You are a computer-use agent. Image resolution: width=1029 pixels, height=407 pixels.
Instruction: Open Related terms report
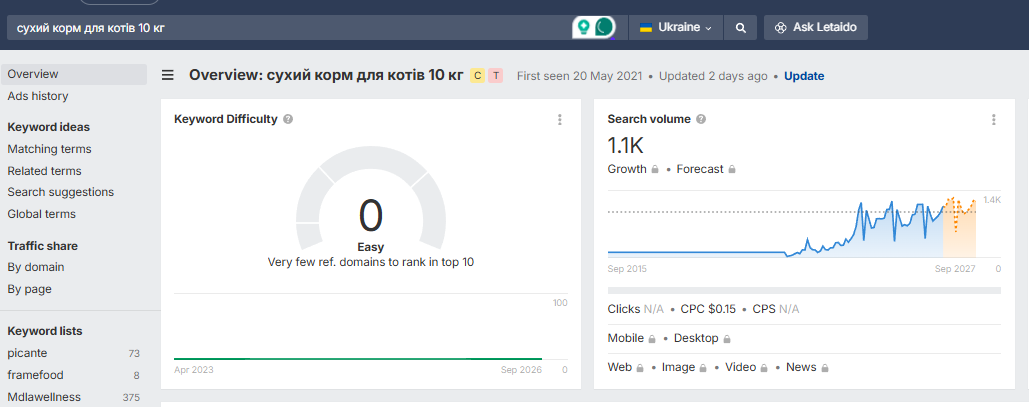pos(45,171)
